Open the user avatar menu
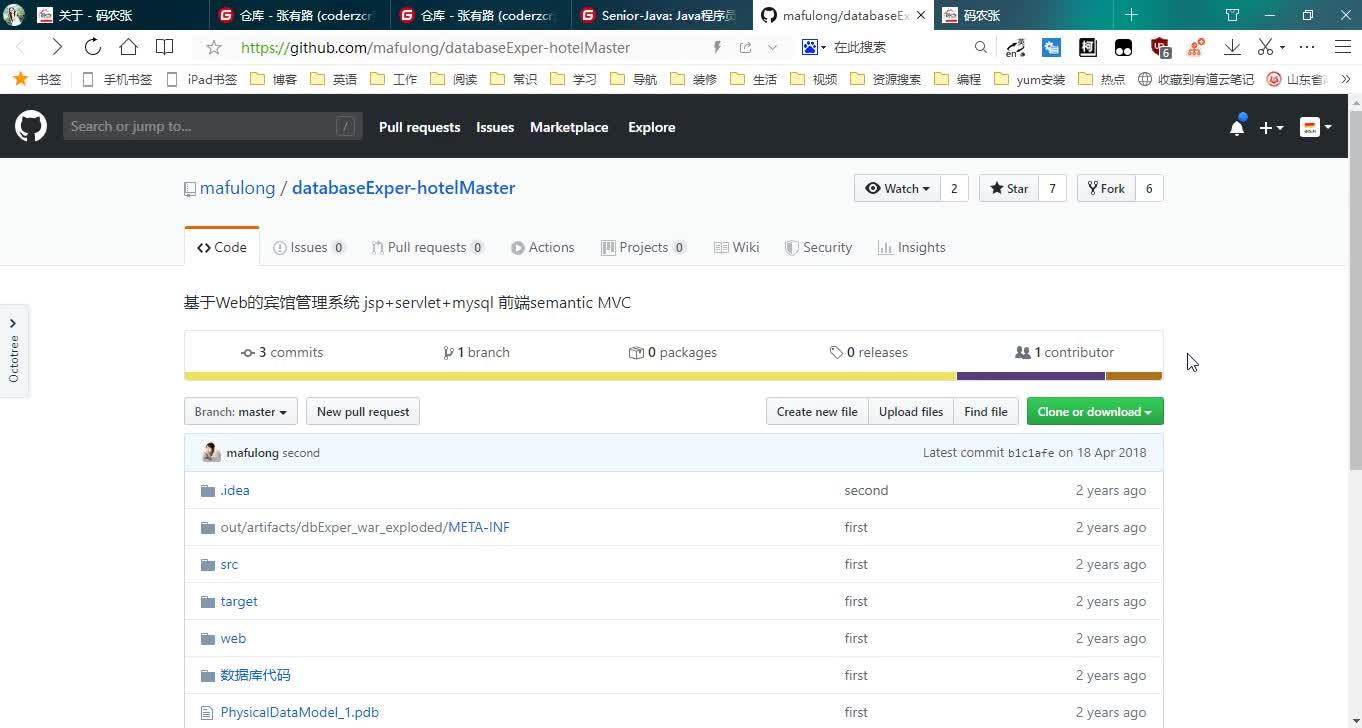Image resolution: width=1362 pixels, height=728 pixels. point(1315,127)
